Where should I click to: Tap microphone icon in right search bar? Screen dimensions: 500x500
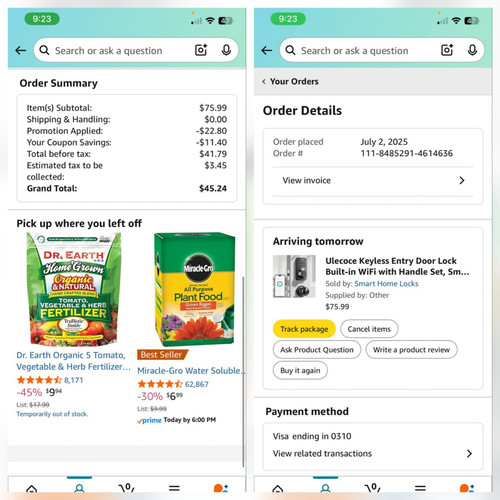(x=472, y=50)
